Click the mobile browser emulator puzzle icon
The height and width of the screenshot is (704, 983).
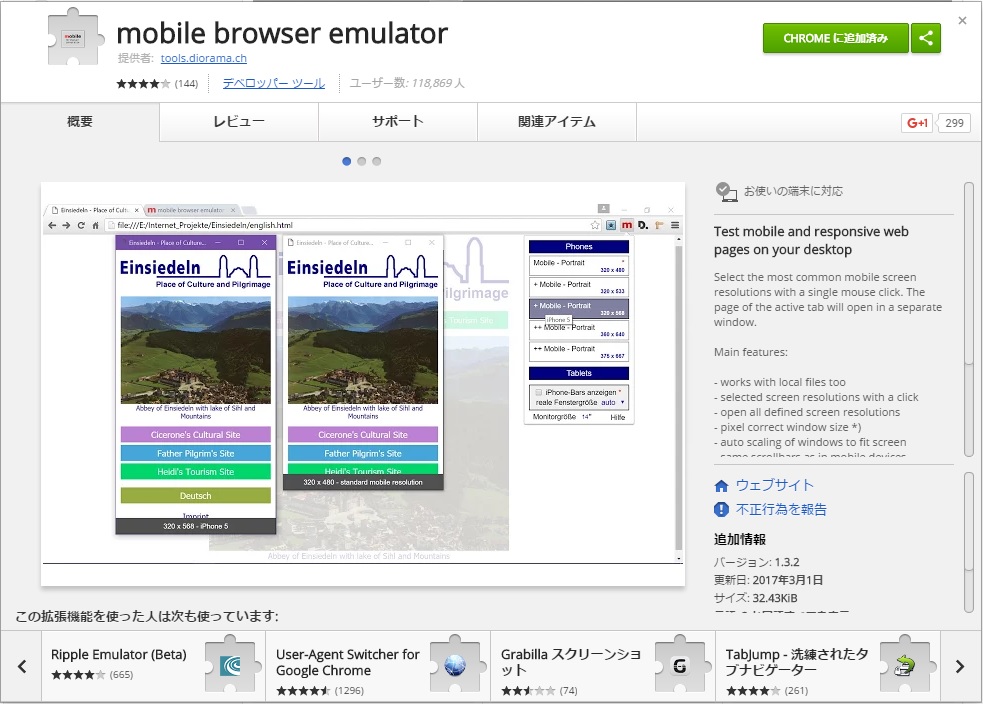click(74, 37)
